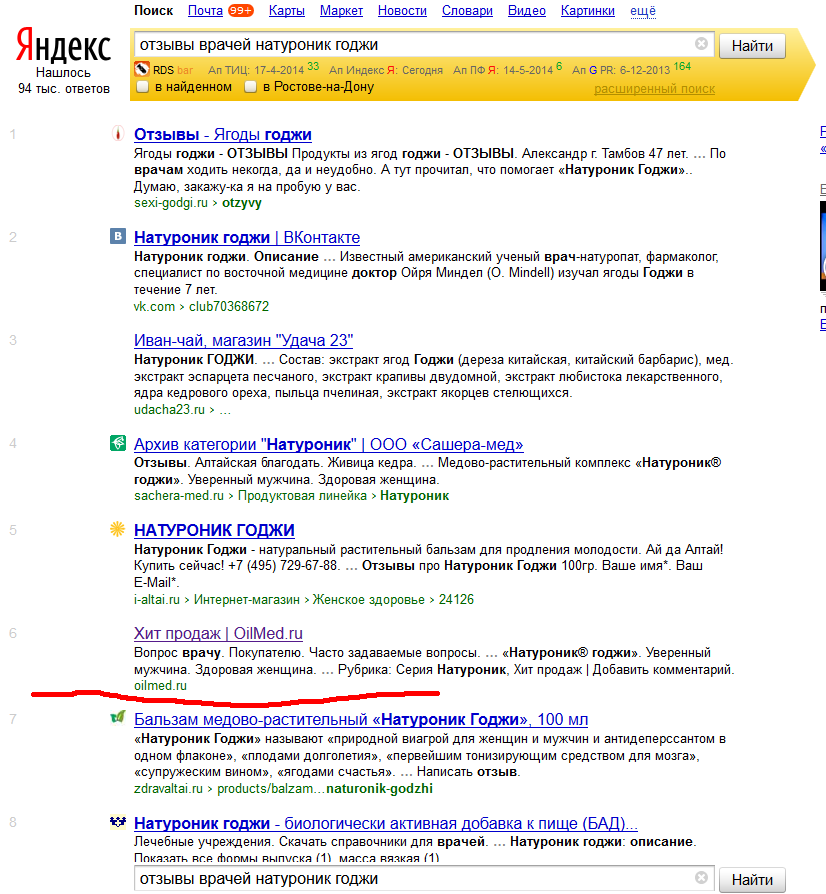Image resolution: width=826 pixels, height=894 pixels.
Task: Open result 'Иван-чай, магазин "Удача 23"'
Action: coord(243,340)
